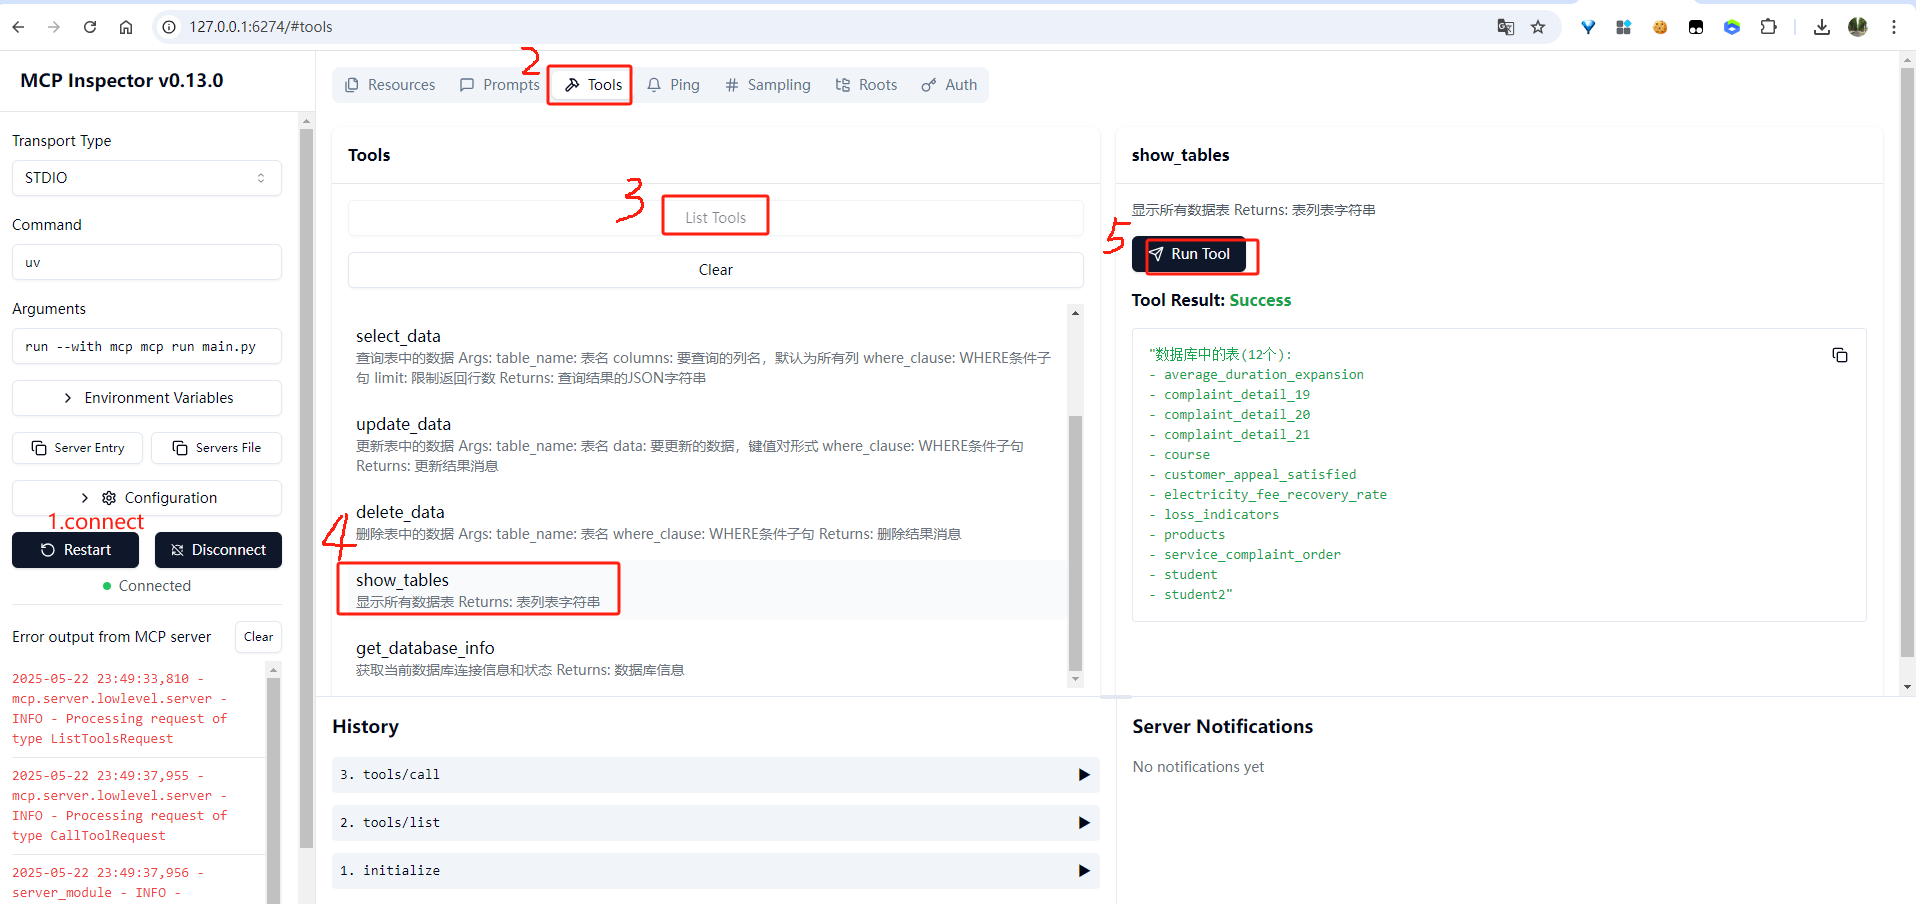Switch to the Resources tab
Viewport: 1916px width, 904px height.
point(390,85)
